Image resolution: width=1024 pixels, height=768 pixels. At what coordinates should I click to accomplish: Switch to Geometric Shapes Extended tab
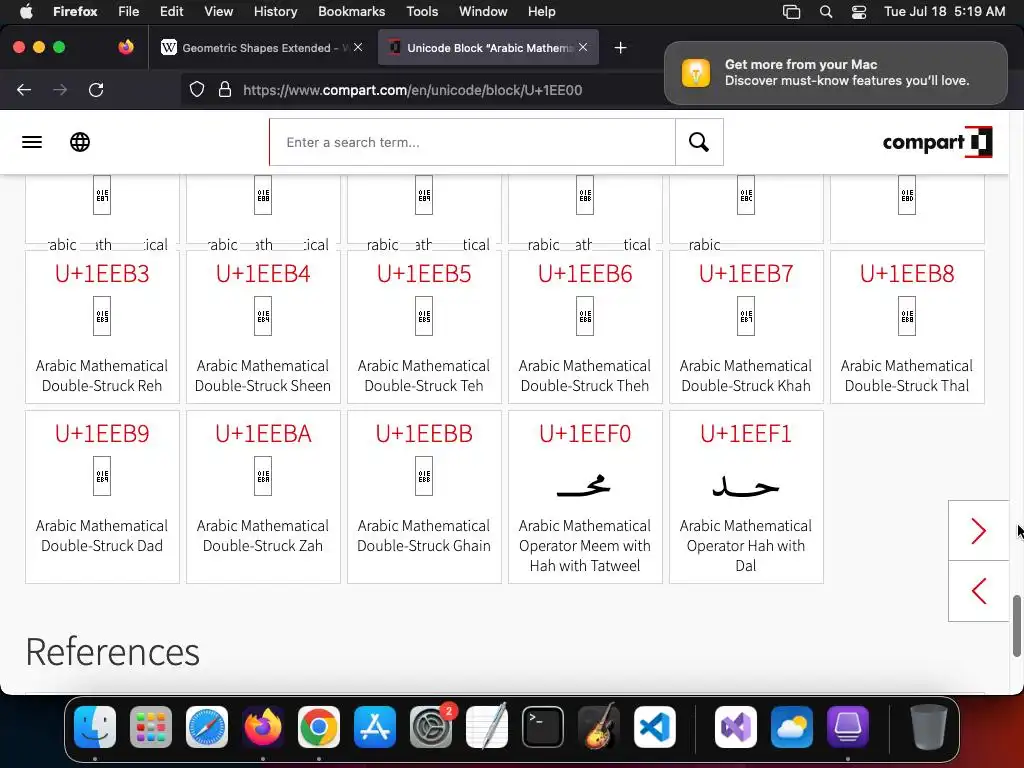pyautogui.click(x=261, y=48)
